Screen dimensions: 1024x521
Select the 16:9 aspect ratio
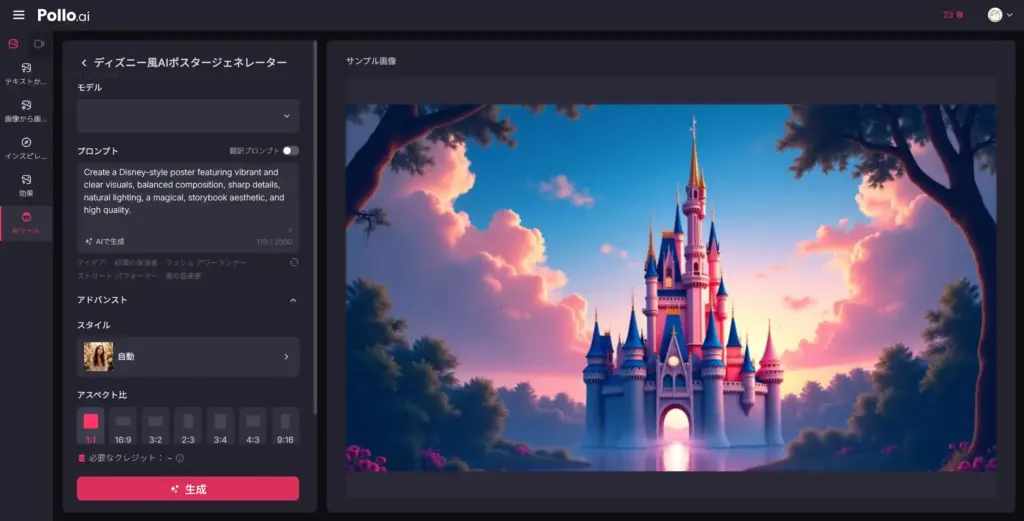click(x=123, y=426)
